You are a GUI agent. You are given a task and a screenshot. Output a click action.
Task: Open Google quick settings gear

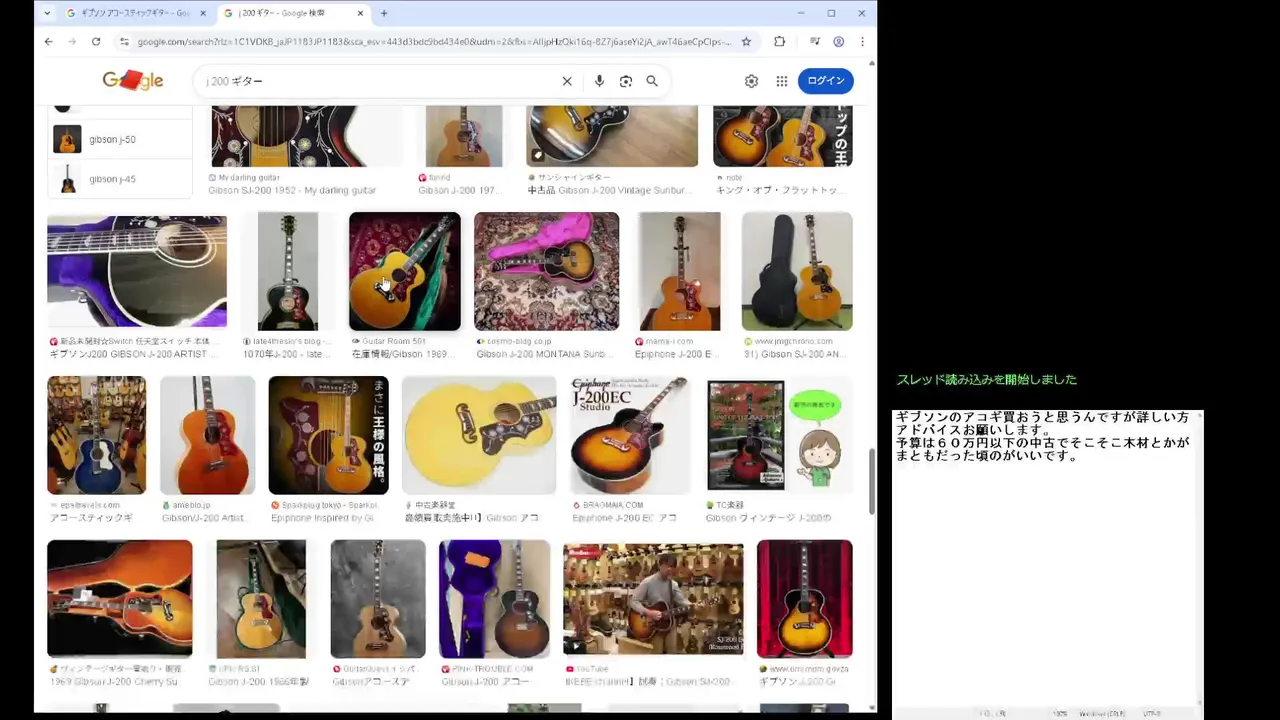751,81
